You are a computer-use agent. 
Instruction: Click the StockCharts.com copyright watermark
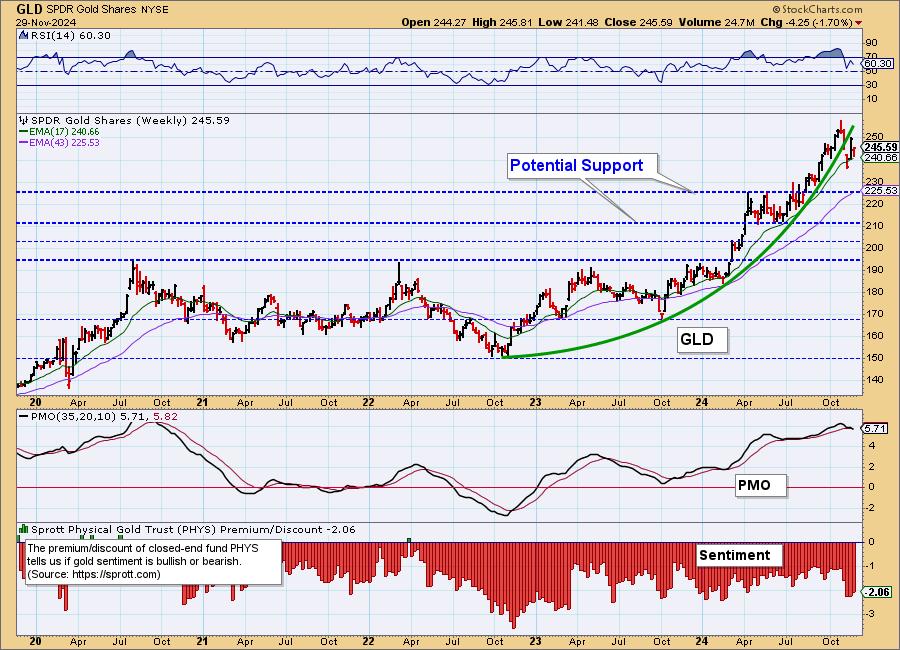pyautogui.click(x=817, y=9)
